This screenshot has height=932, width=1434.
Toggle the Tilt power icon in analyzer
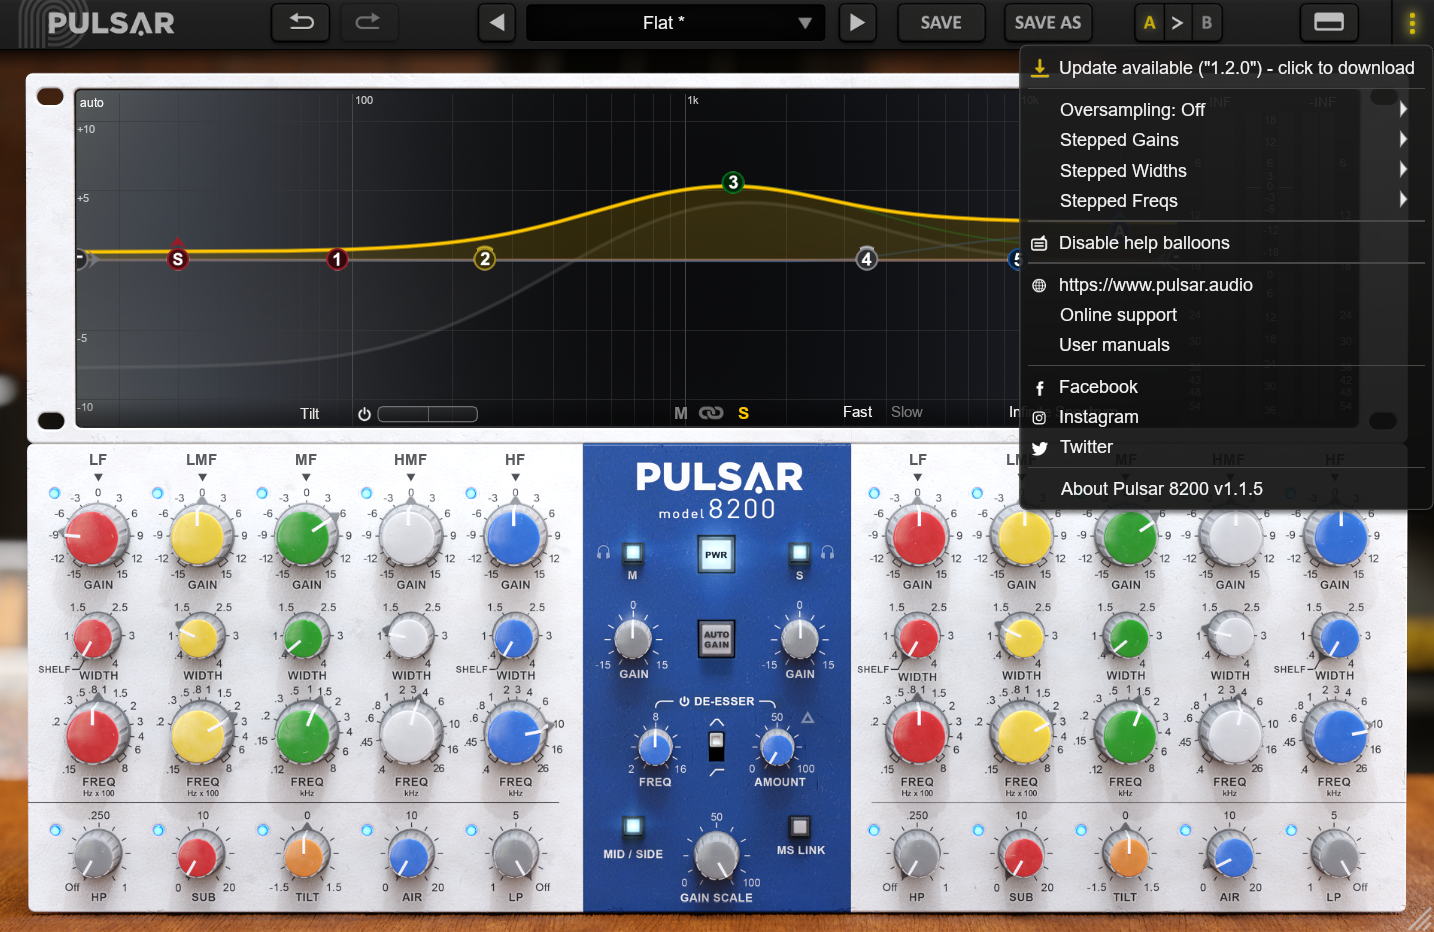tap(364, 414)
